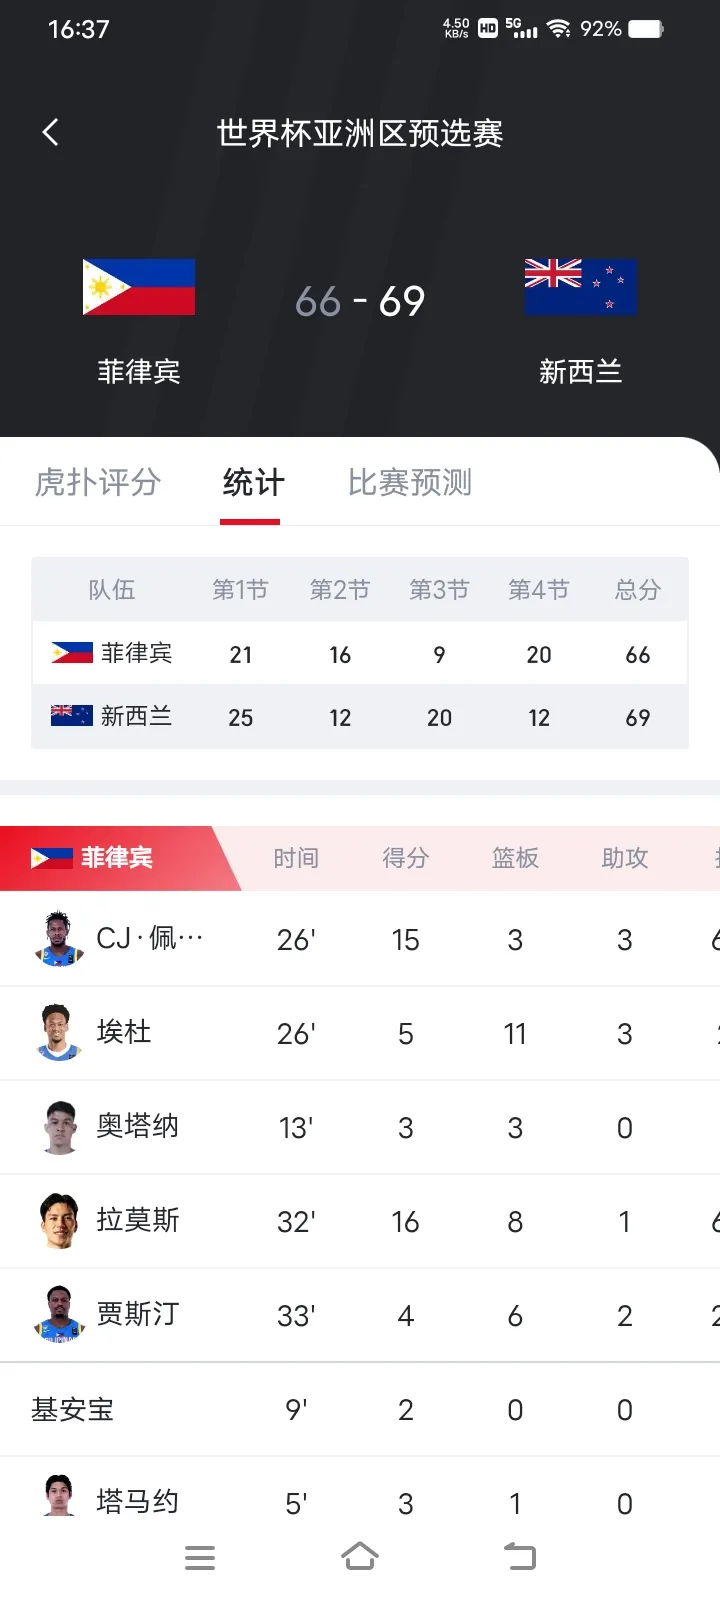The height and width of the screenshot is (1600, 720).
Task: Select the 统计 tab
Action: (250, 482)
